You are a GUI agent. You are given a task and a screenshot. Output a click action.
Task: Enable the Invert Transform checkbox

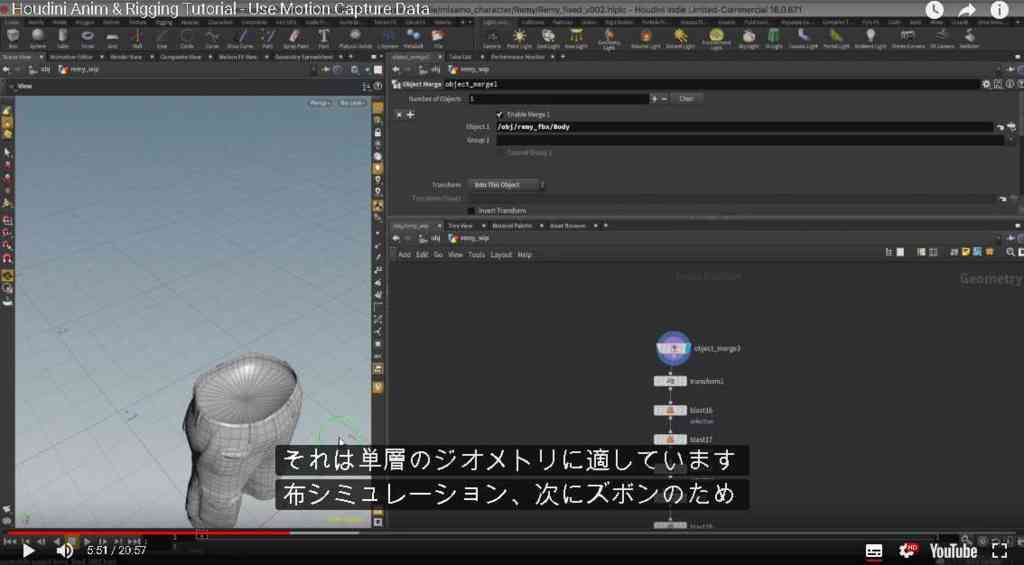pos(471,211)
